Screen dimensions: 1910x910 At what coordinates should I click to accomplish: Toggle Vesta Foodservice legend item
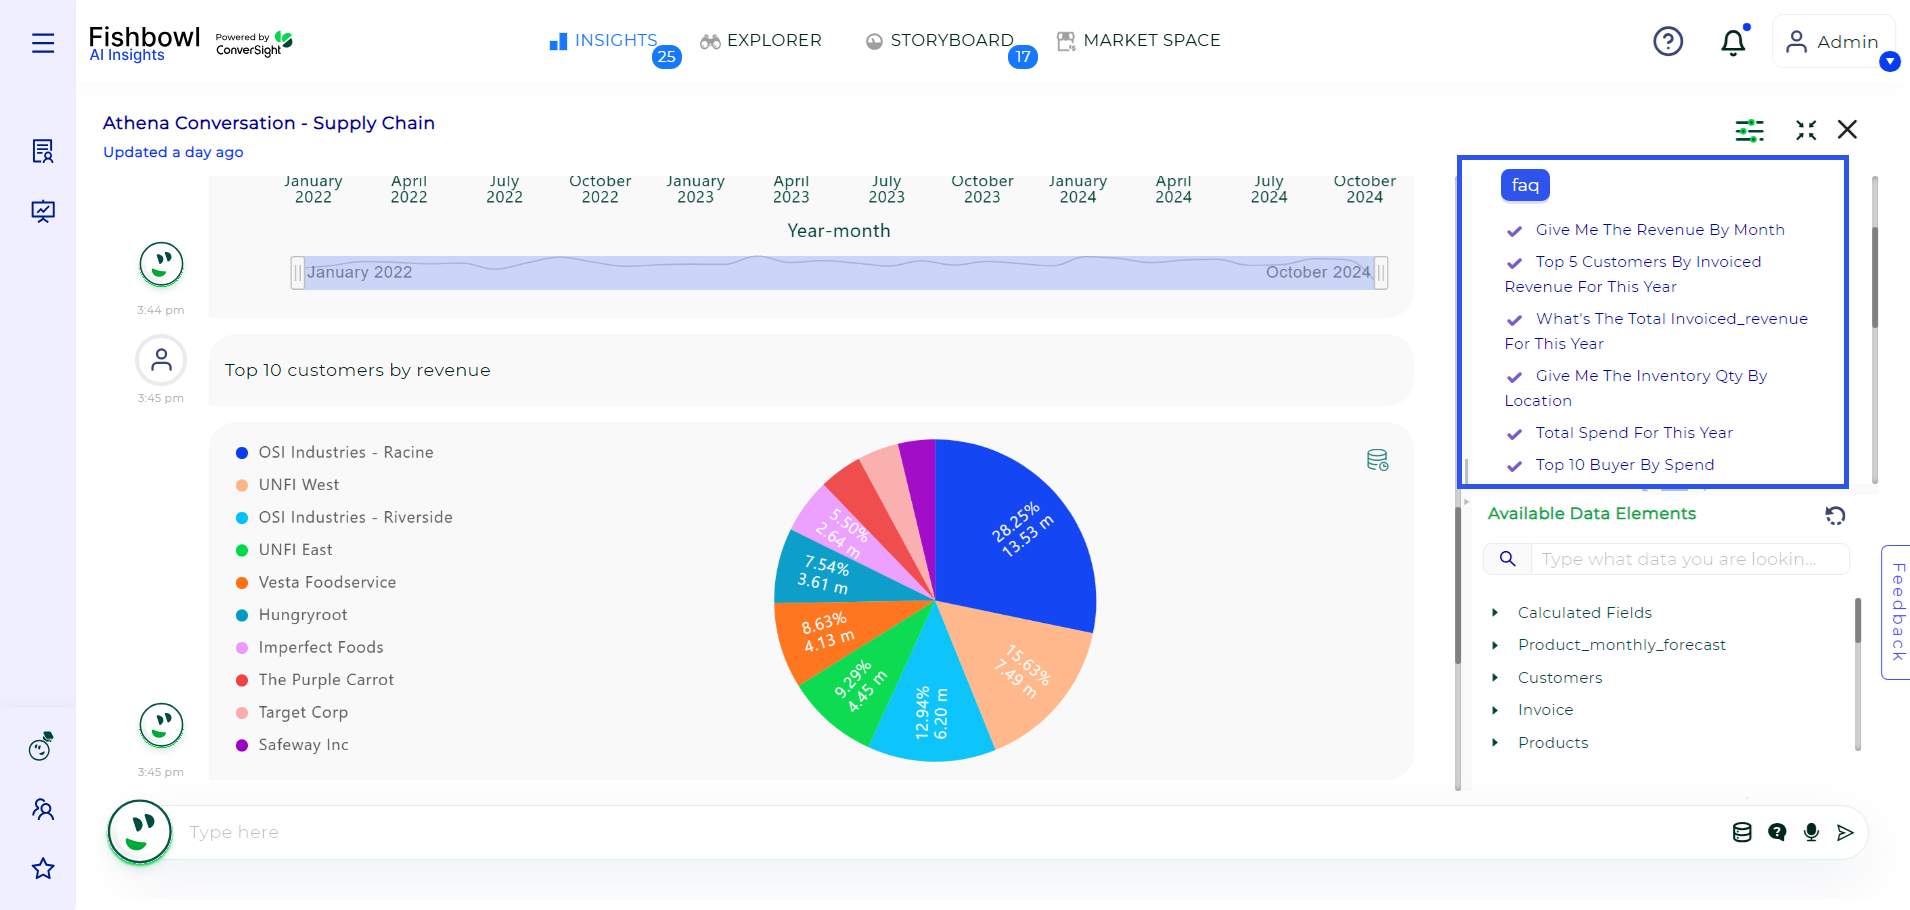point(316,583)
